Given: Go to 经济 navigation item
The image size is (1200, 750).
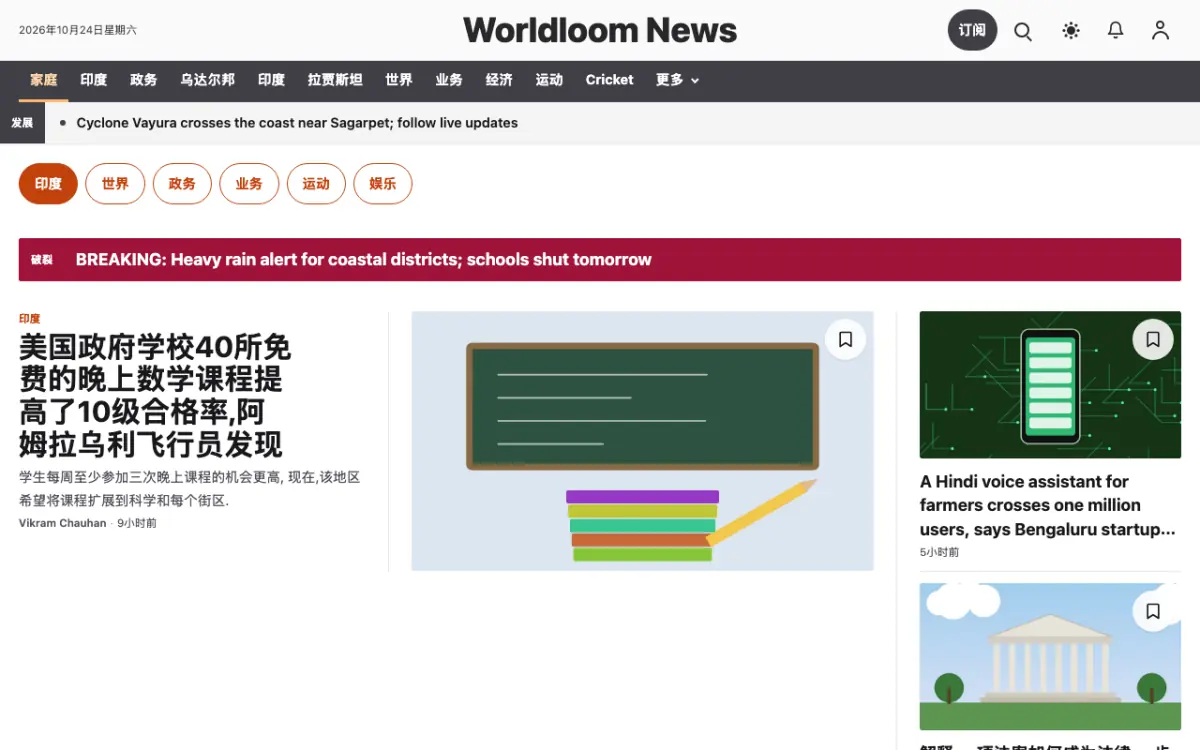Looking at the screenshot, I should click(499, 80).
